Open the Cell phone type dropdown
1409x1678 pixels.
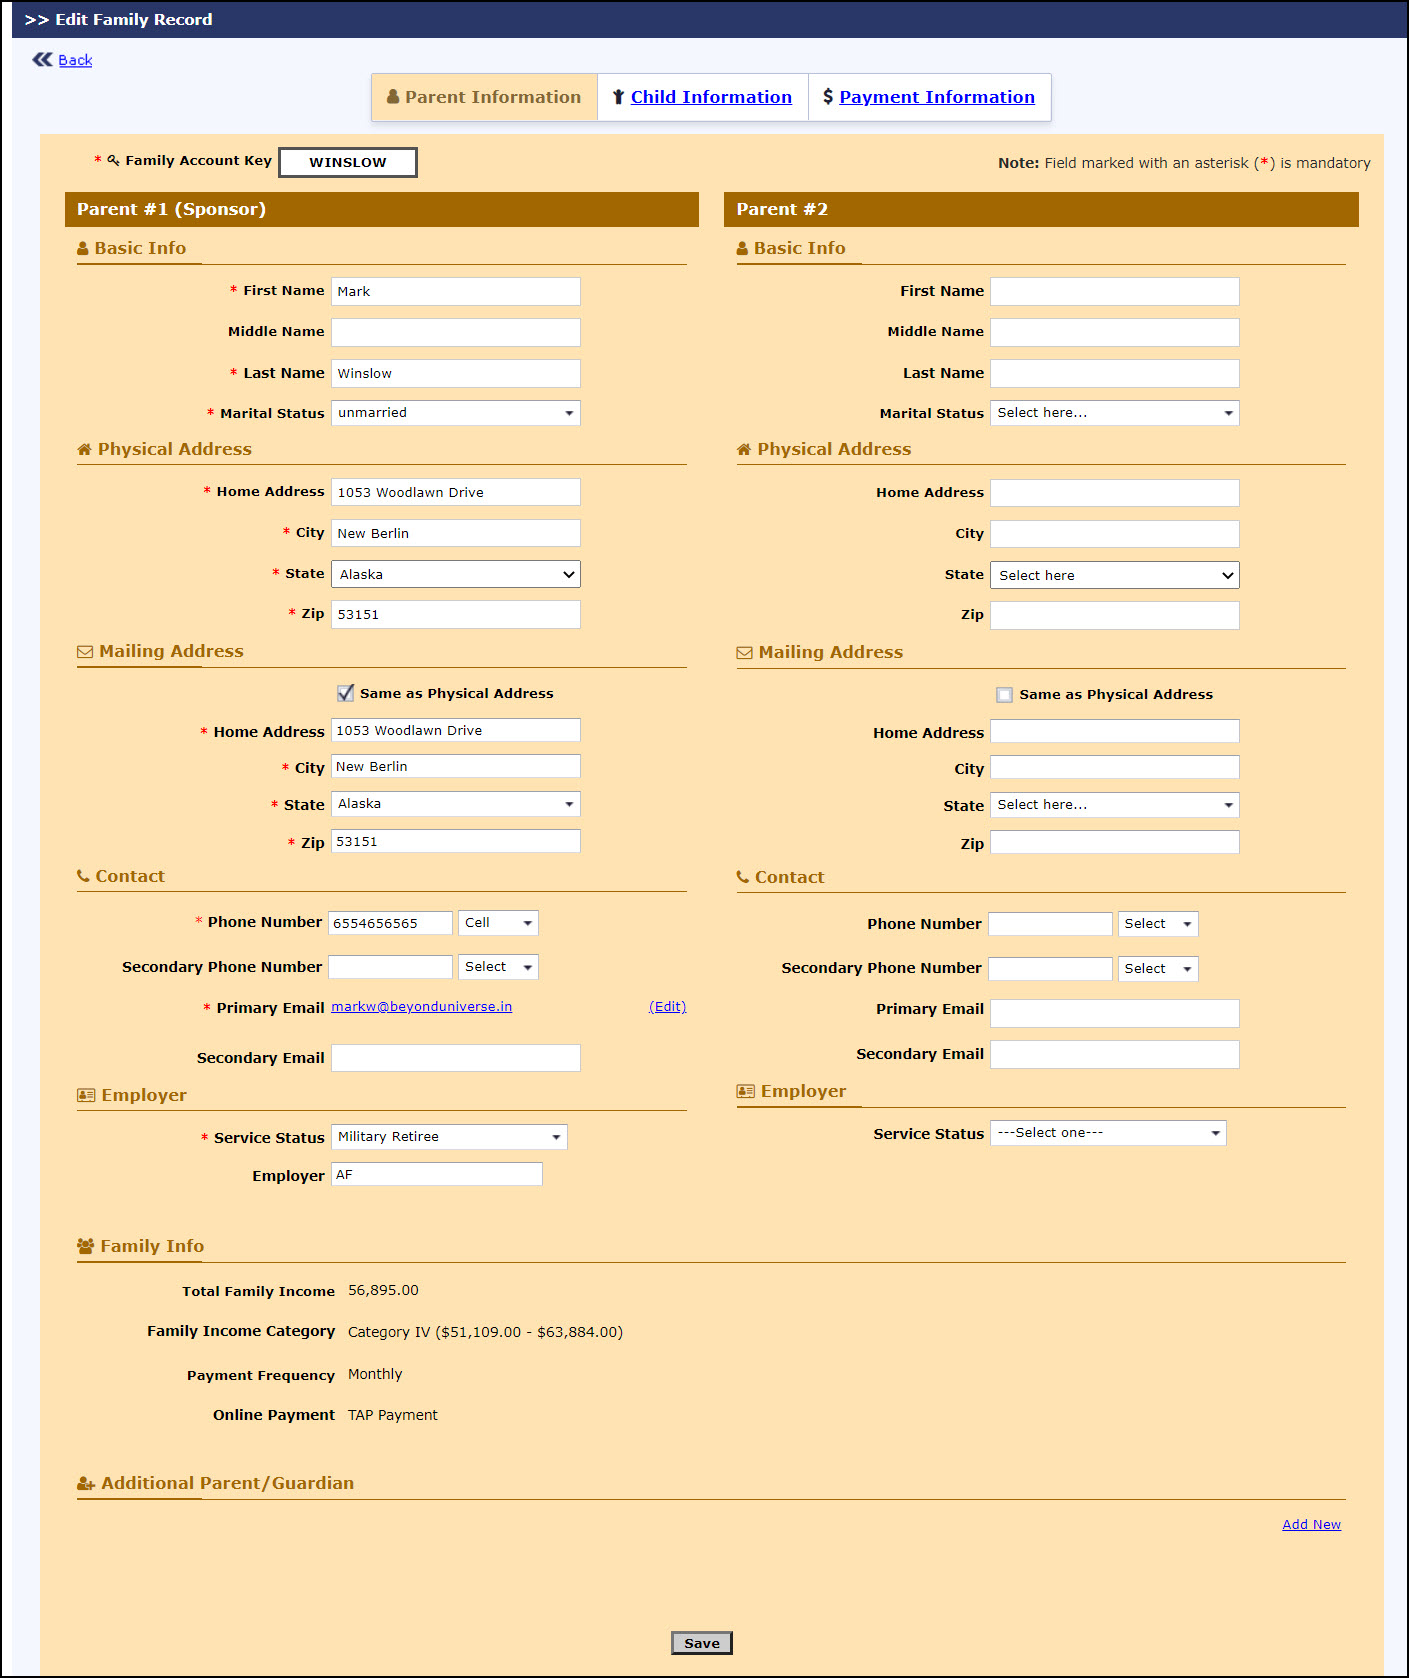click(x=498, y=923)
